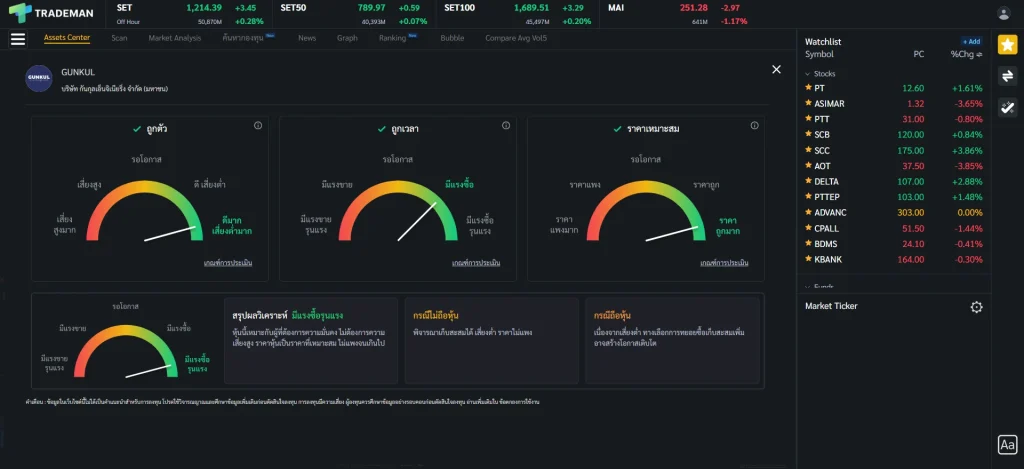1024x469 pixels.
Task: Open the Bubble tab
Action: coord(452,38)
